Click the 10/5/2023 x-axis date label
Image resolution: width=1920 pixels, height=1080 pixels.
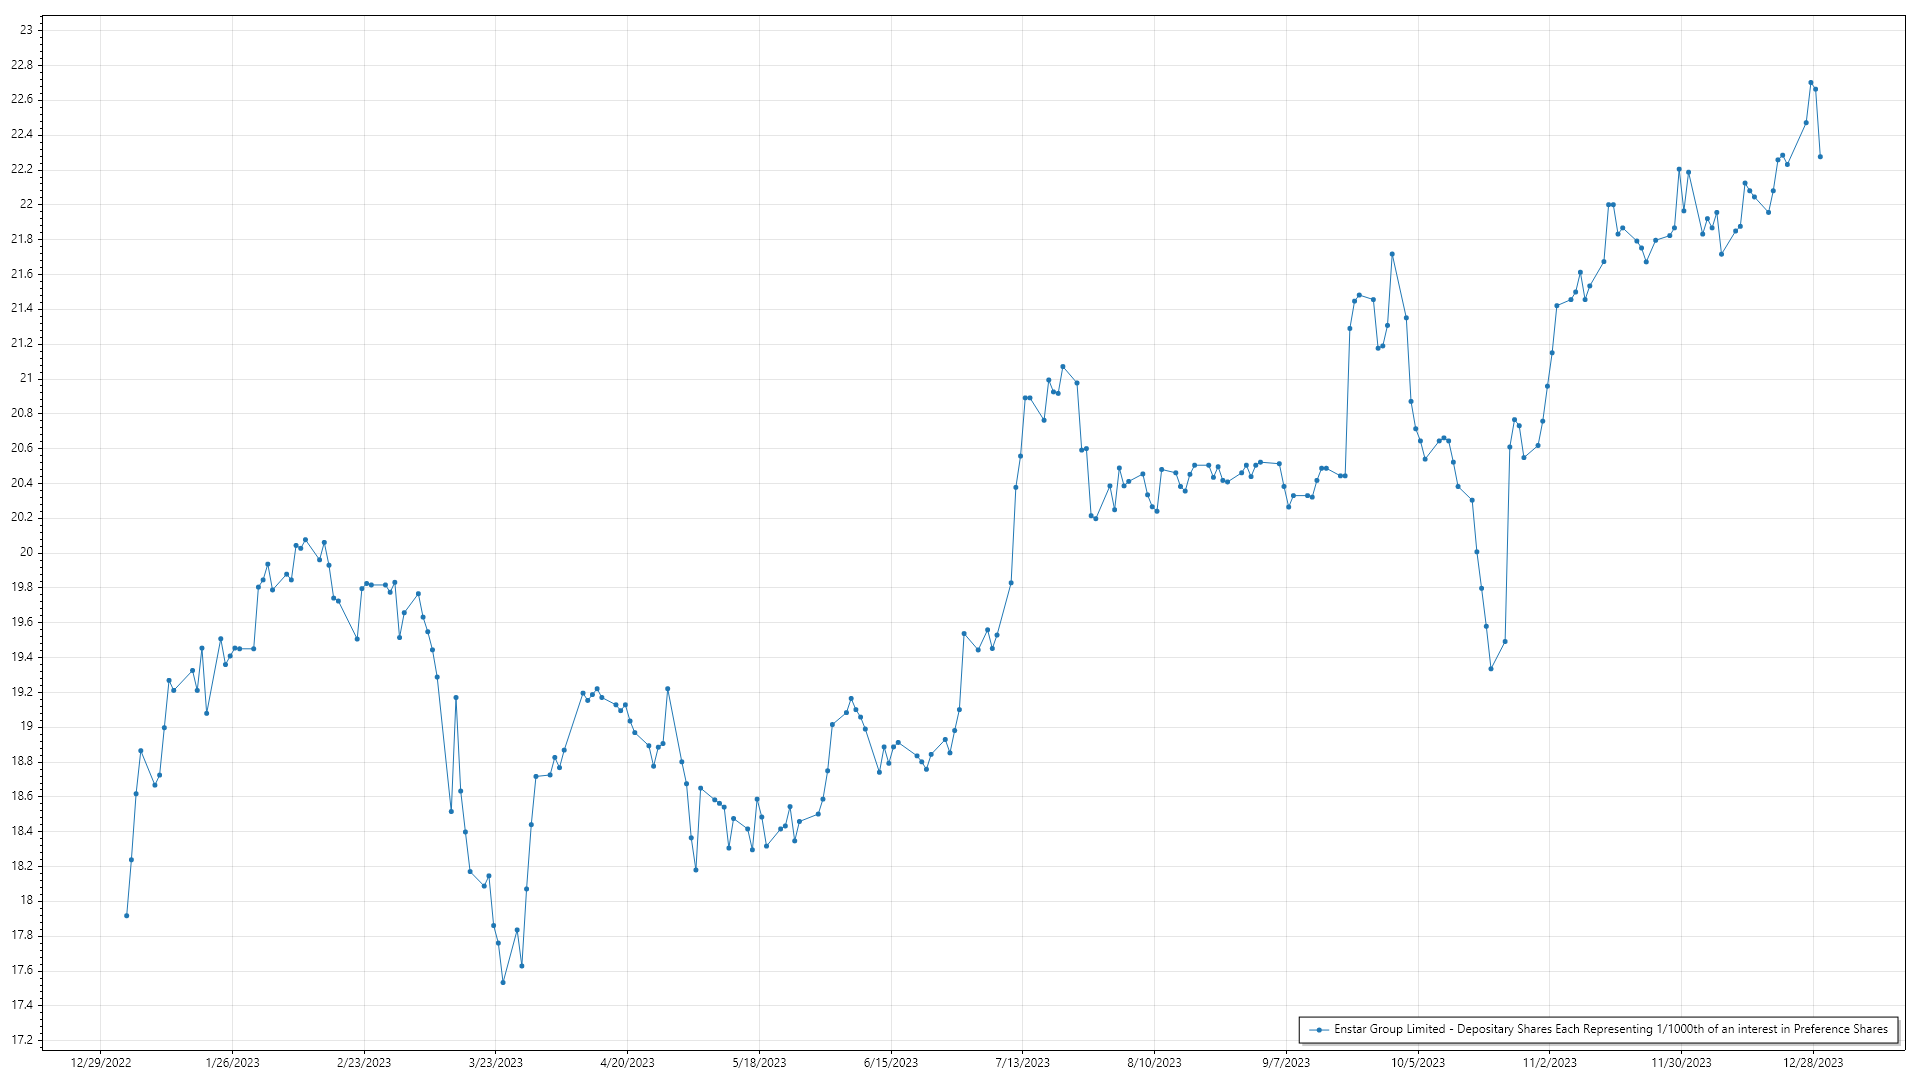[x=1418, y=1063]
